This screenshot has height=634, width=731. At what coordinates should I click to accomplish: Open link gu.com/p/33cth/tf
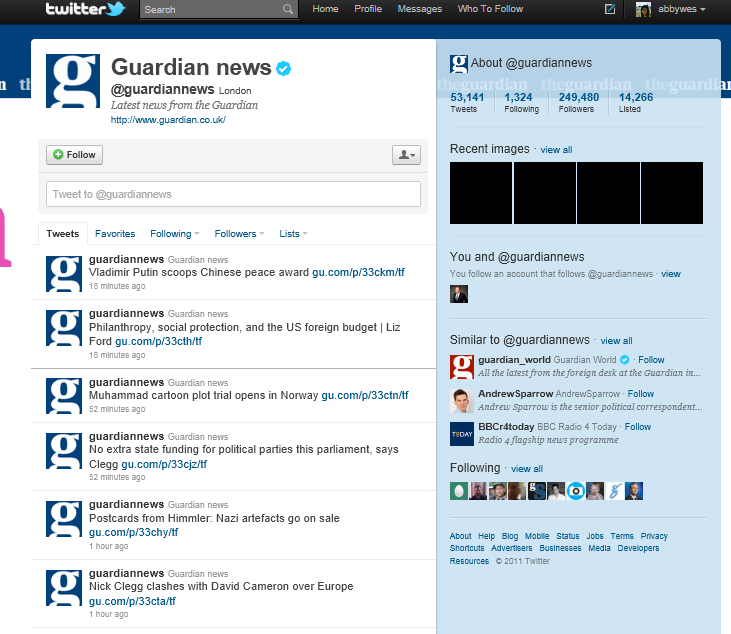pos(159,341)
